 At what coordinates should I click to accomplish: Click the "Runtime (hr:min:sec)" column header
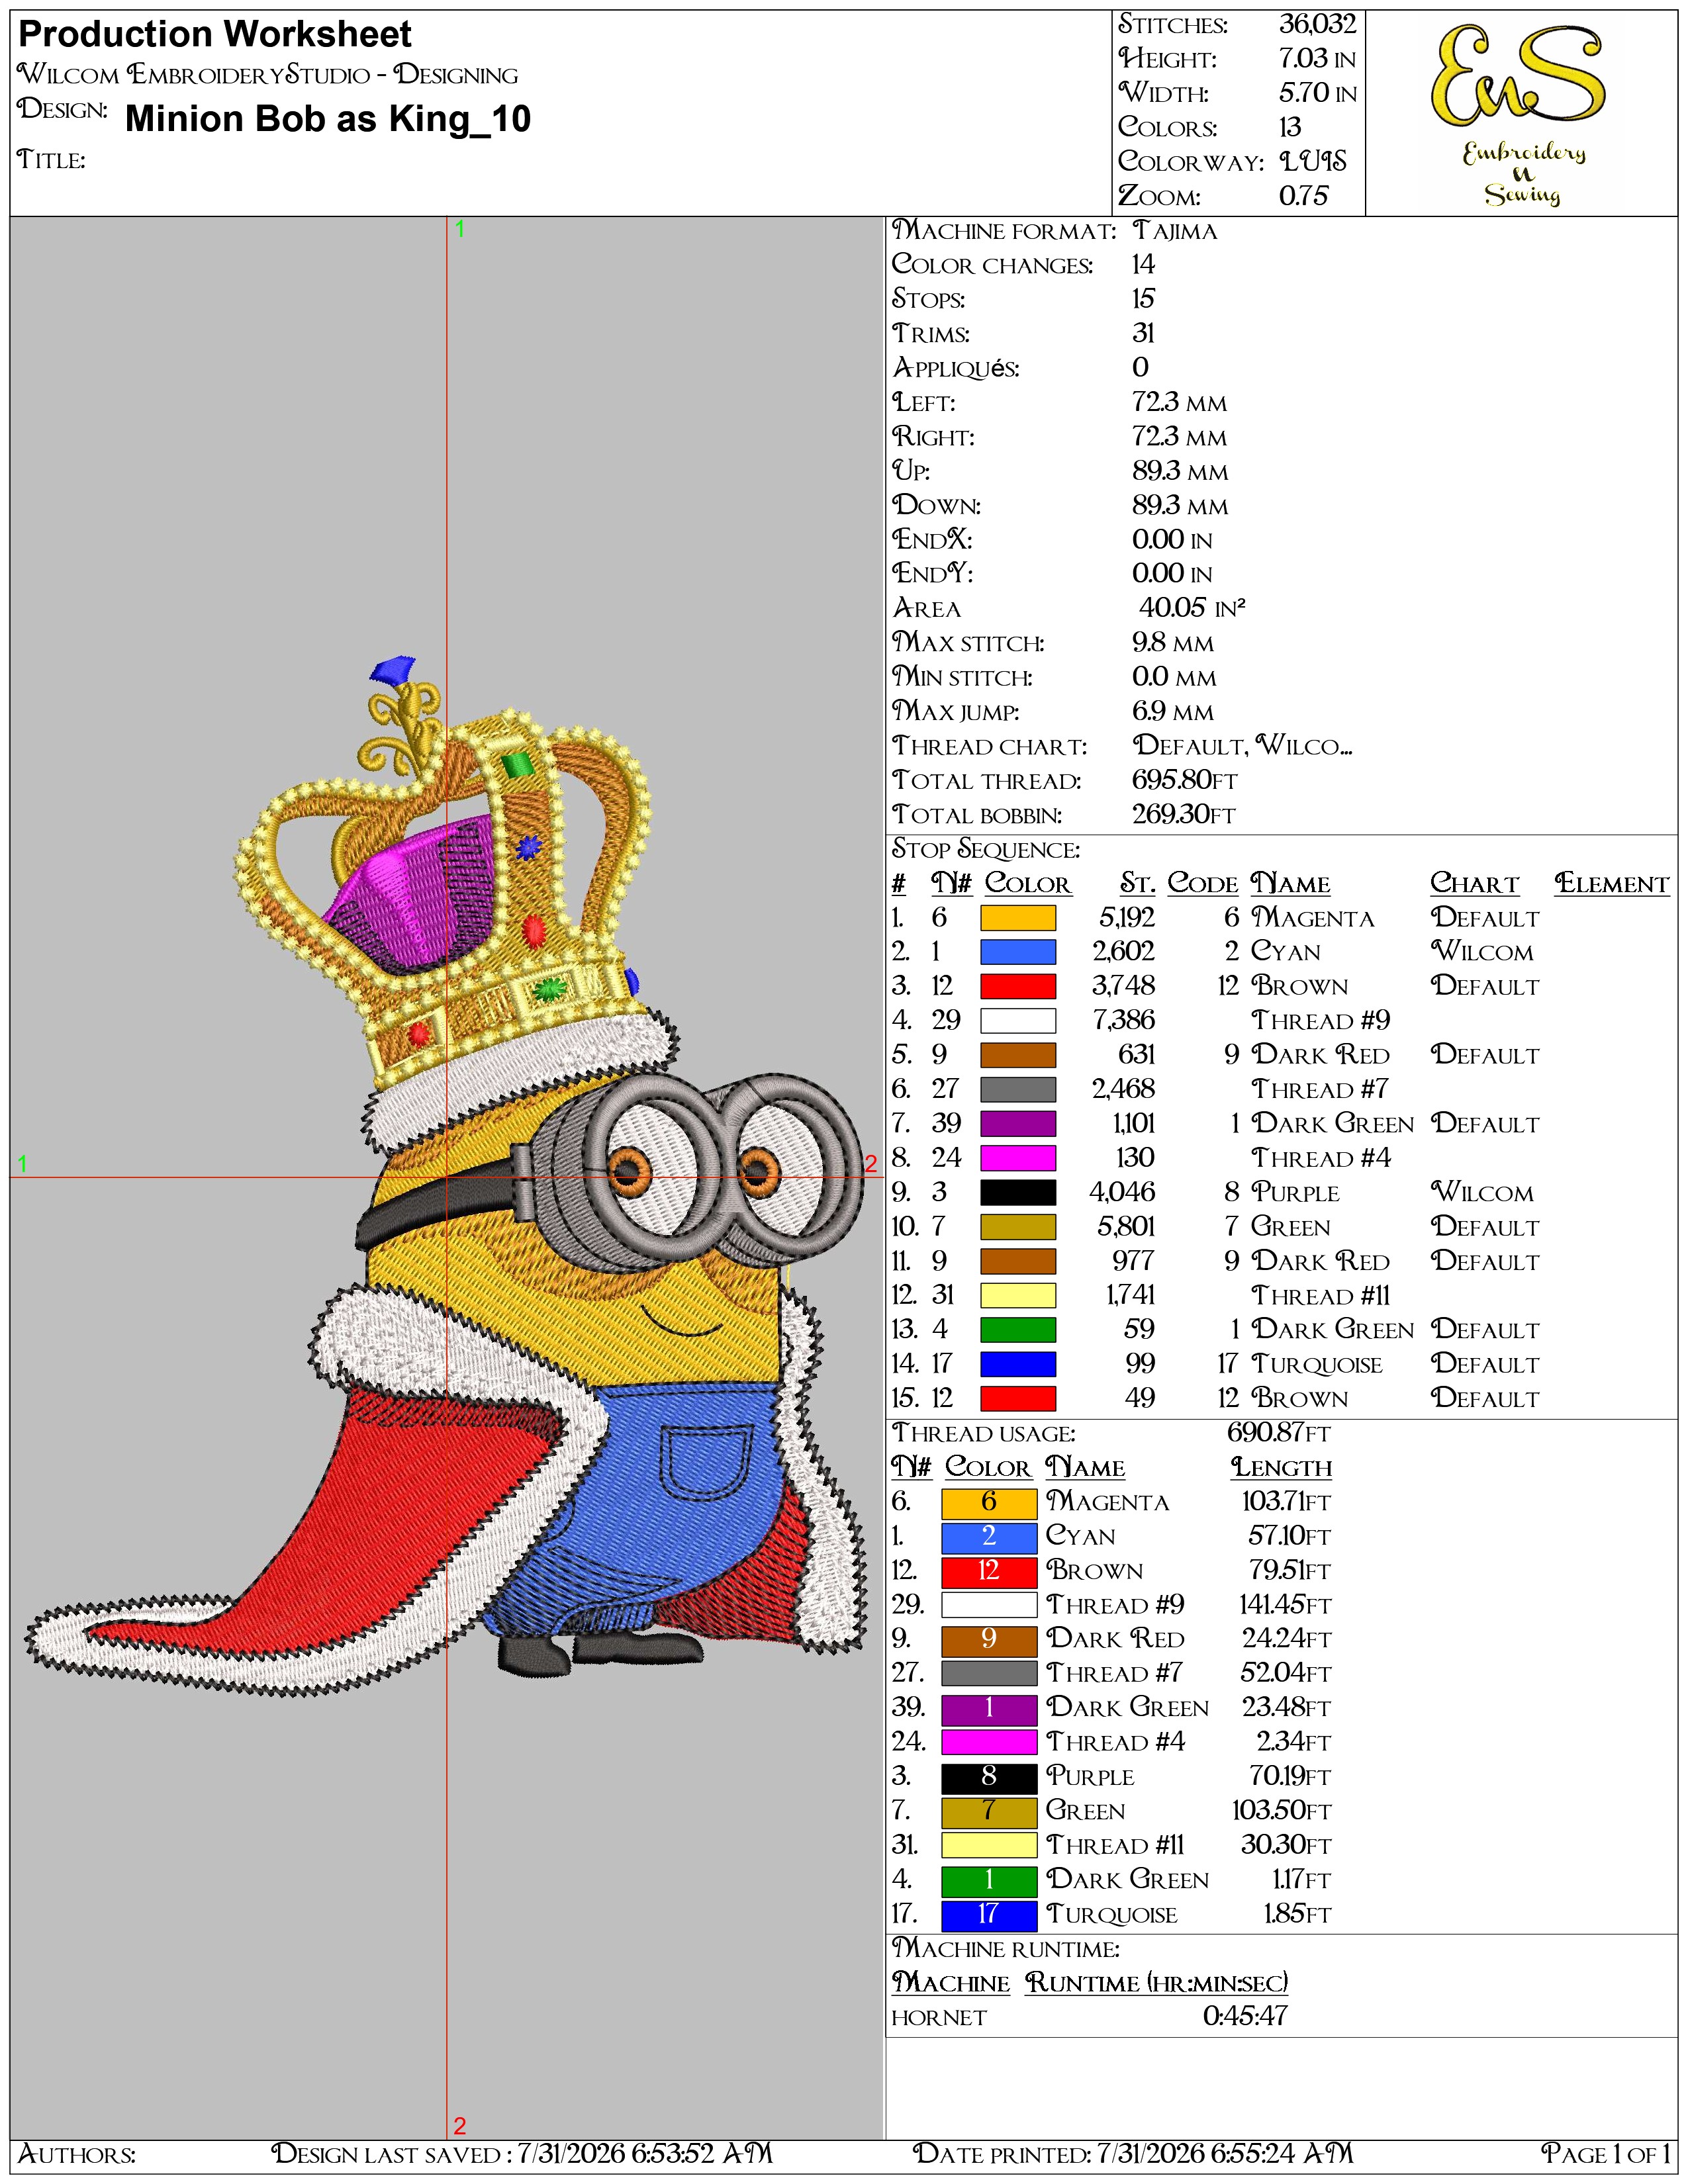(1157, 1983)
